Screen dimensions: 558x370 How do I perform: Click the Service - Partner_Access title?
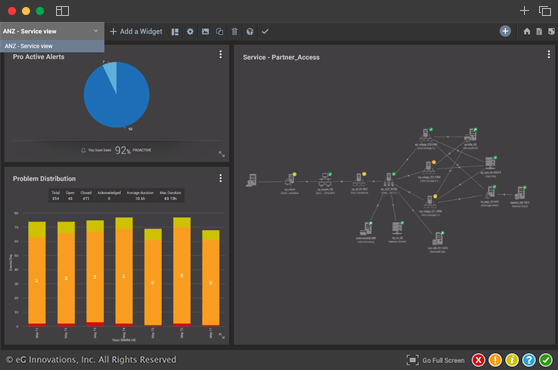281,57
